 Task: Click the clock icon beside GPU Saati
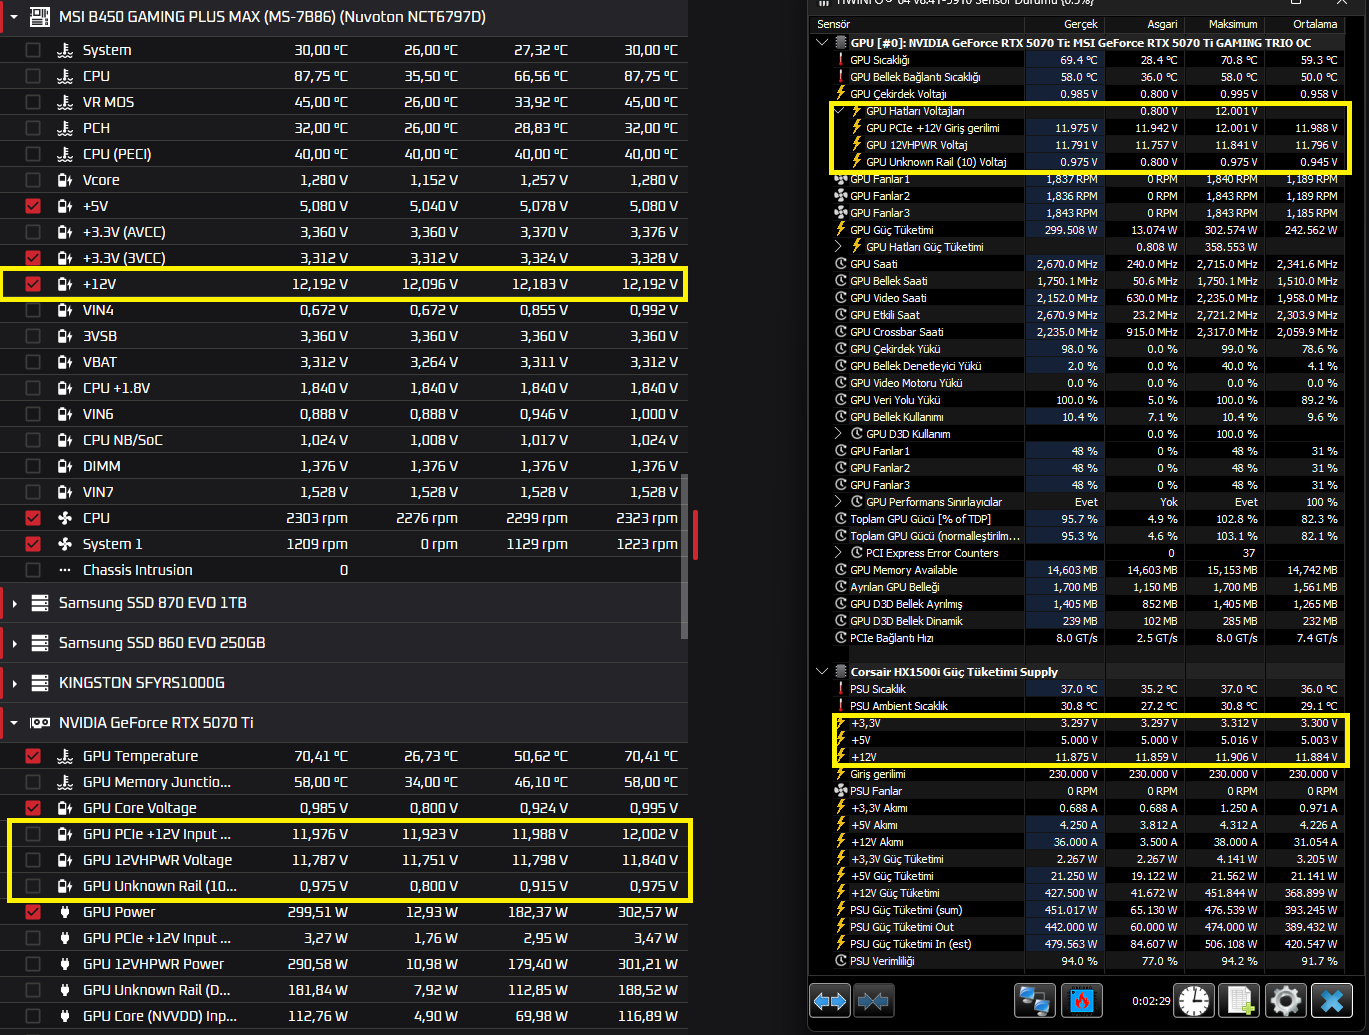point(841,264)
